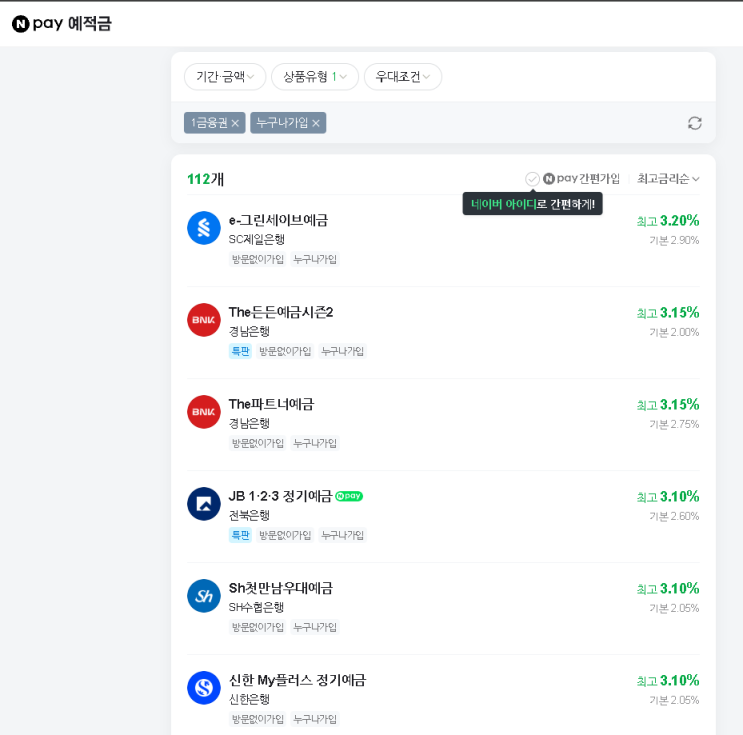This screenshot has width=743, height=735.
Task: Click the BNK logo beside The든든예금시즌2
Action: (204, 320)
